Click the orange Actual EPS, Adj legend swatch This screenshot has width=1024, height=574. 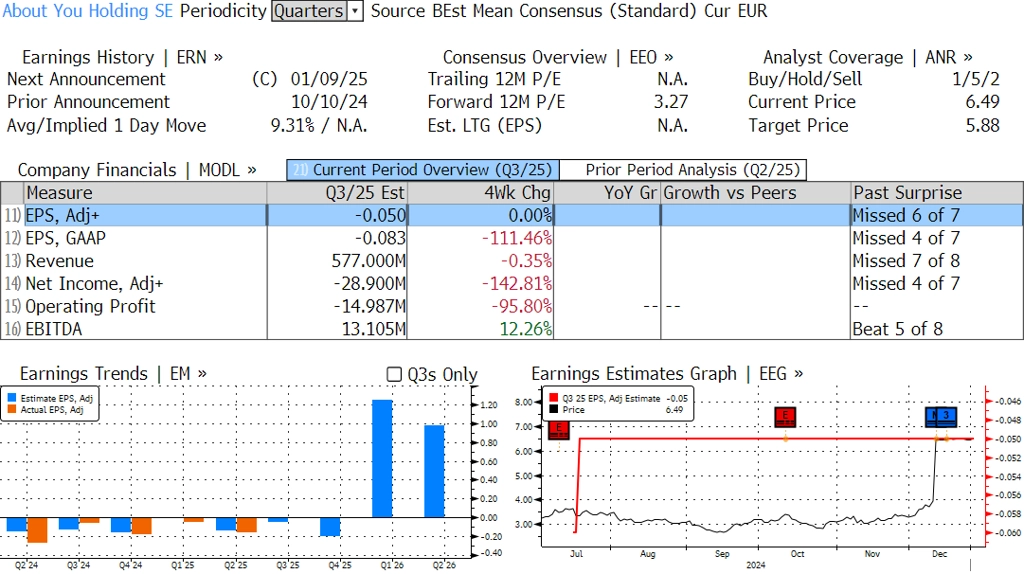(x=12, y=409)
